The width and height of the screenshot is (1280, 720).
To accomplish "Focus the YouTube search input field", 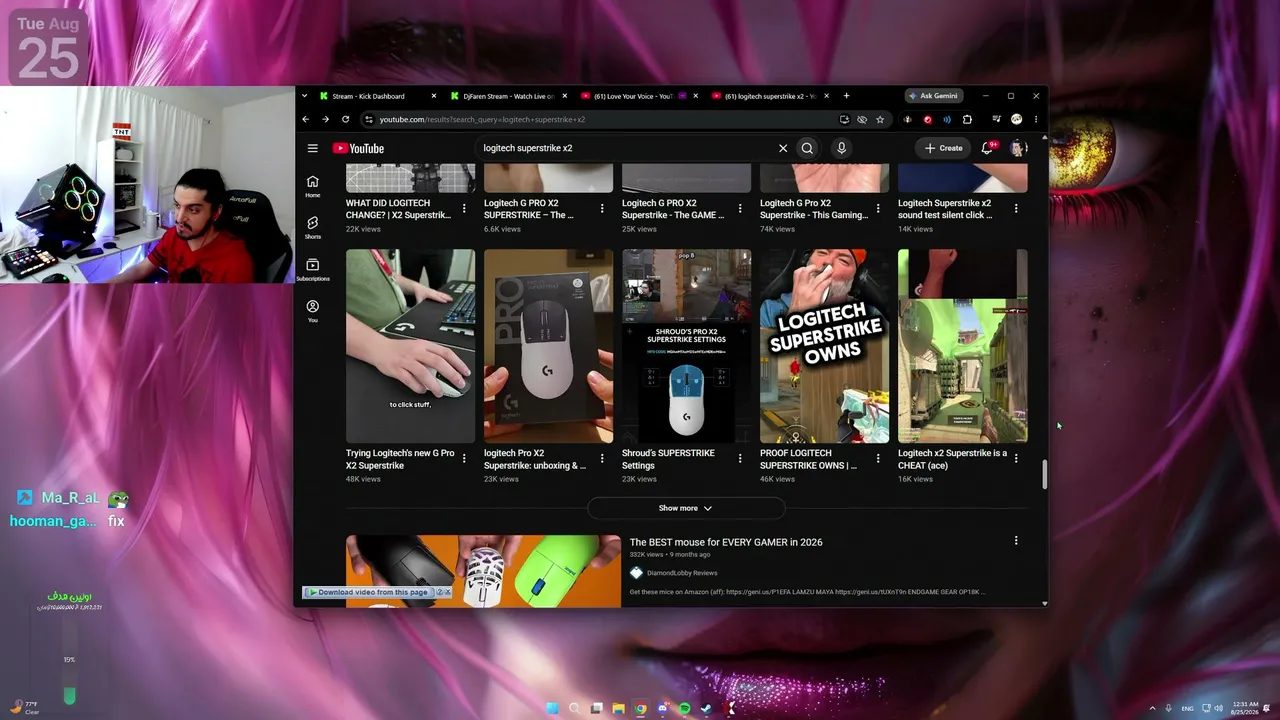I will [626, 148].
